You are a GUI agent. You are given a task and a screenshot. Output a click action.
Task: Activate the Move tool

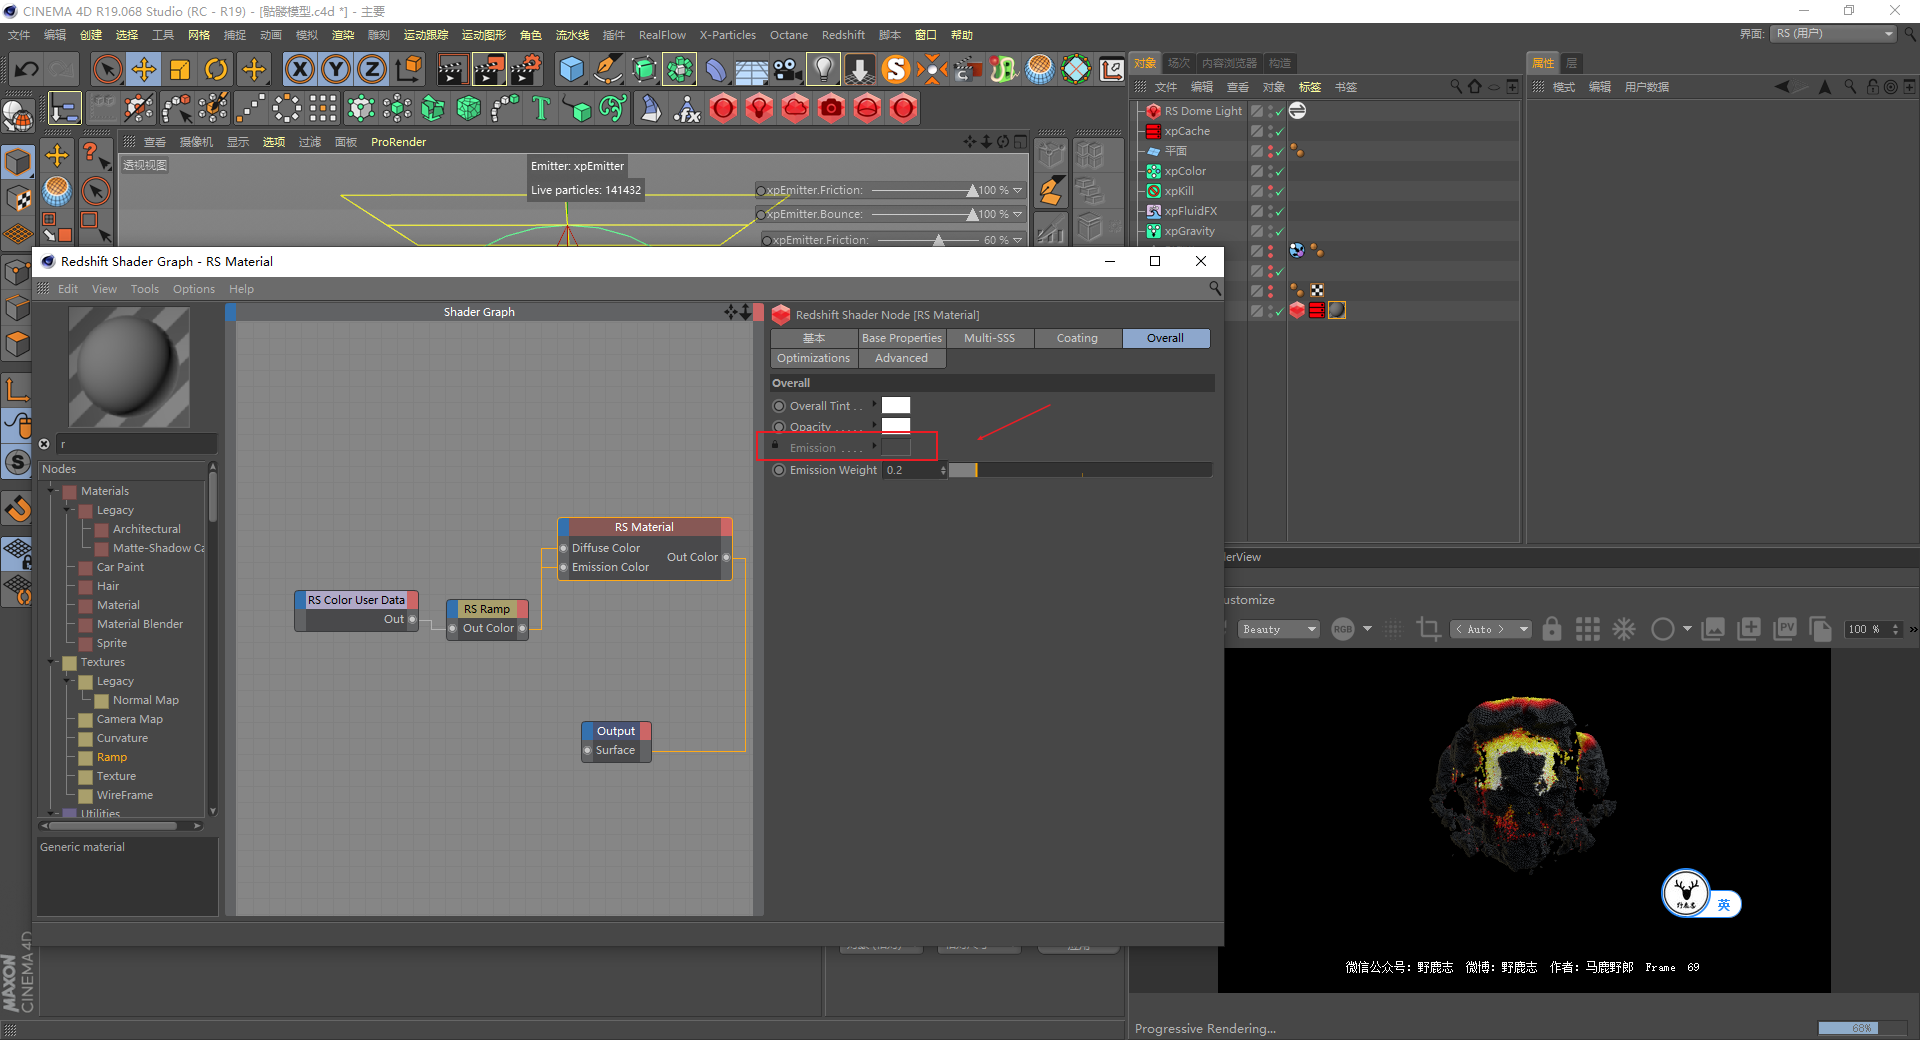tap(144, 69)
